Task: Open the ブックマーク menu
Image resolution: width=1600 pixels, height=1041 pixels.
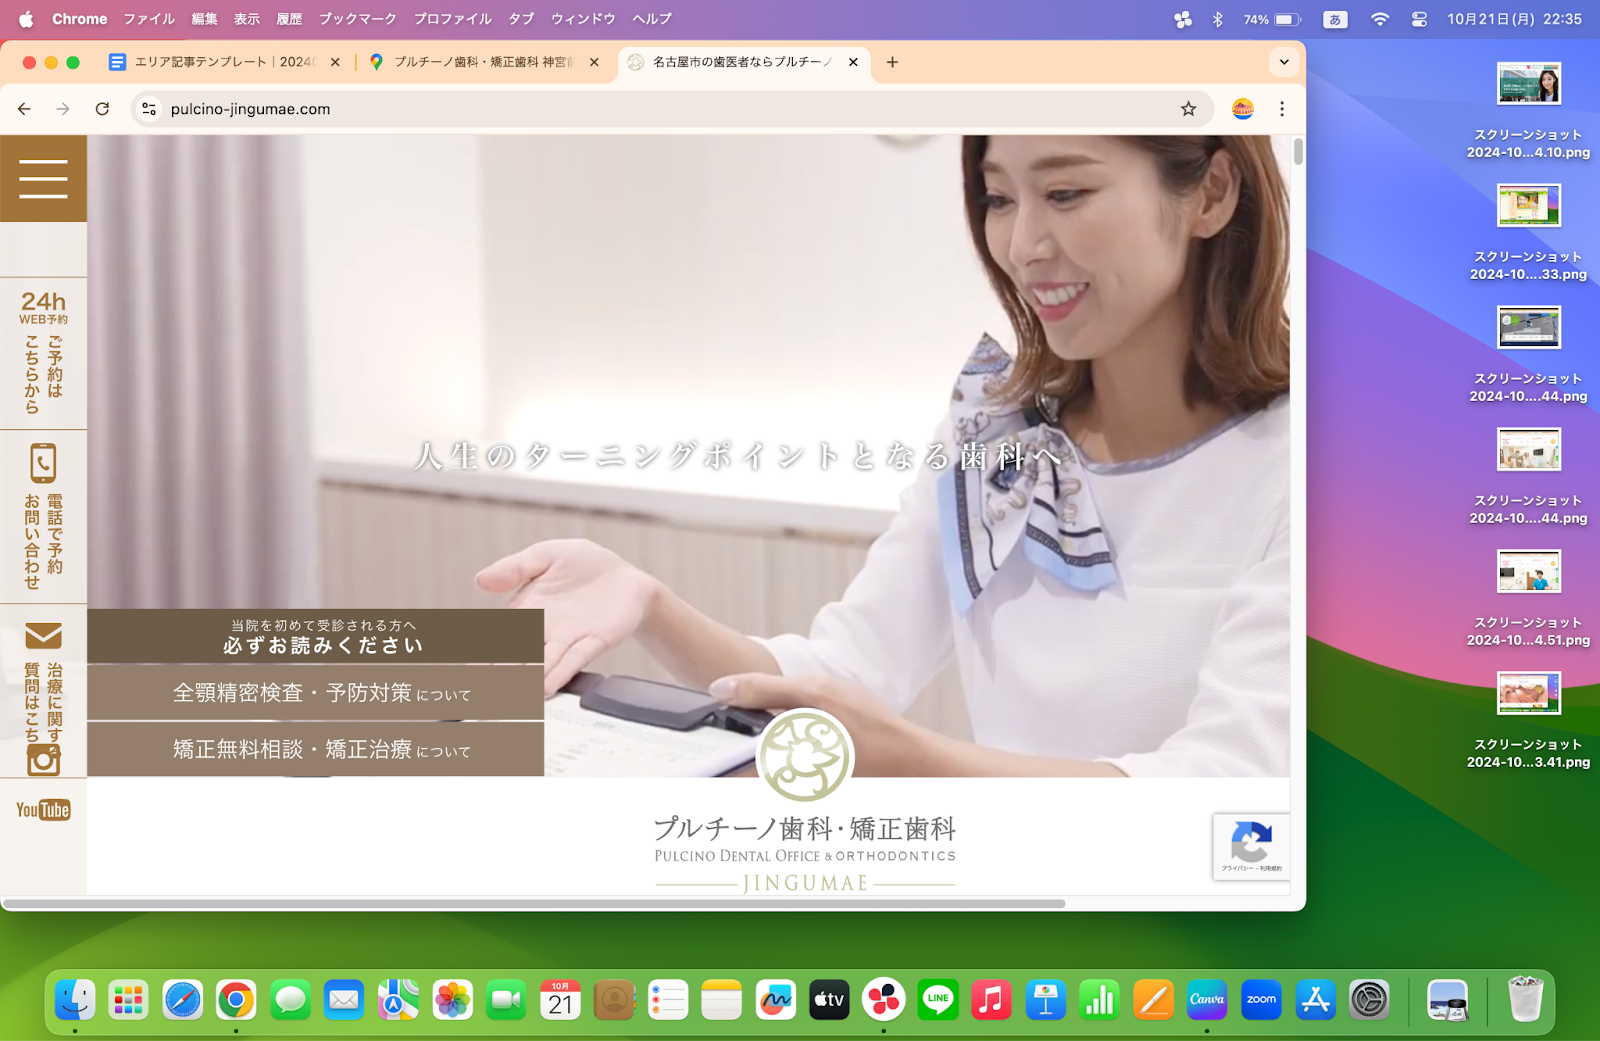Action: click(x=357, y=19)
